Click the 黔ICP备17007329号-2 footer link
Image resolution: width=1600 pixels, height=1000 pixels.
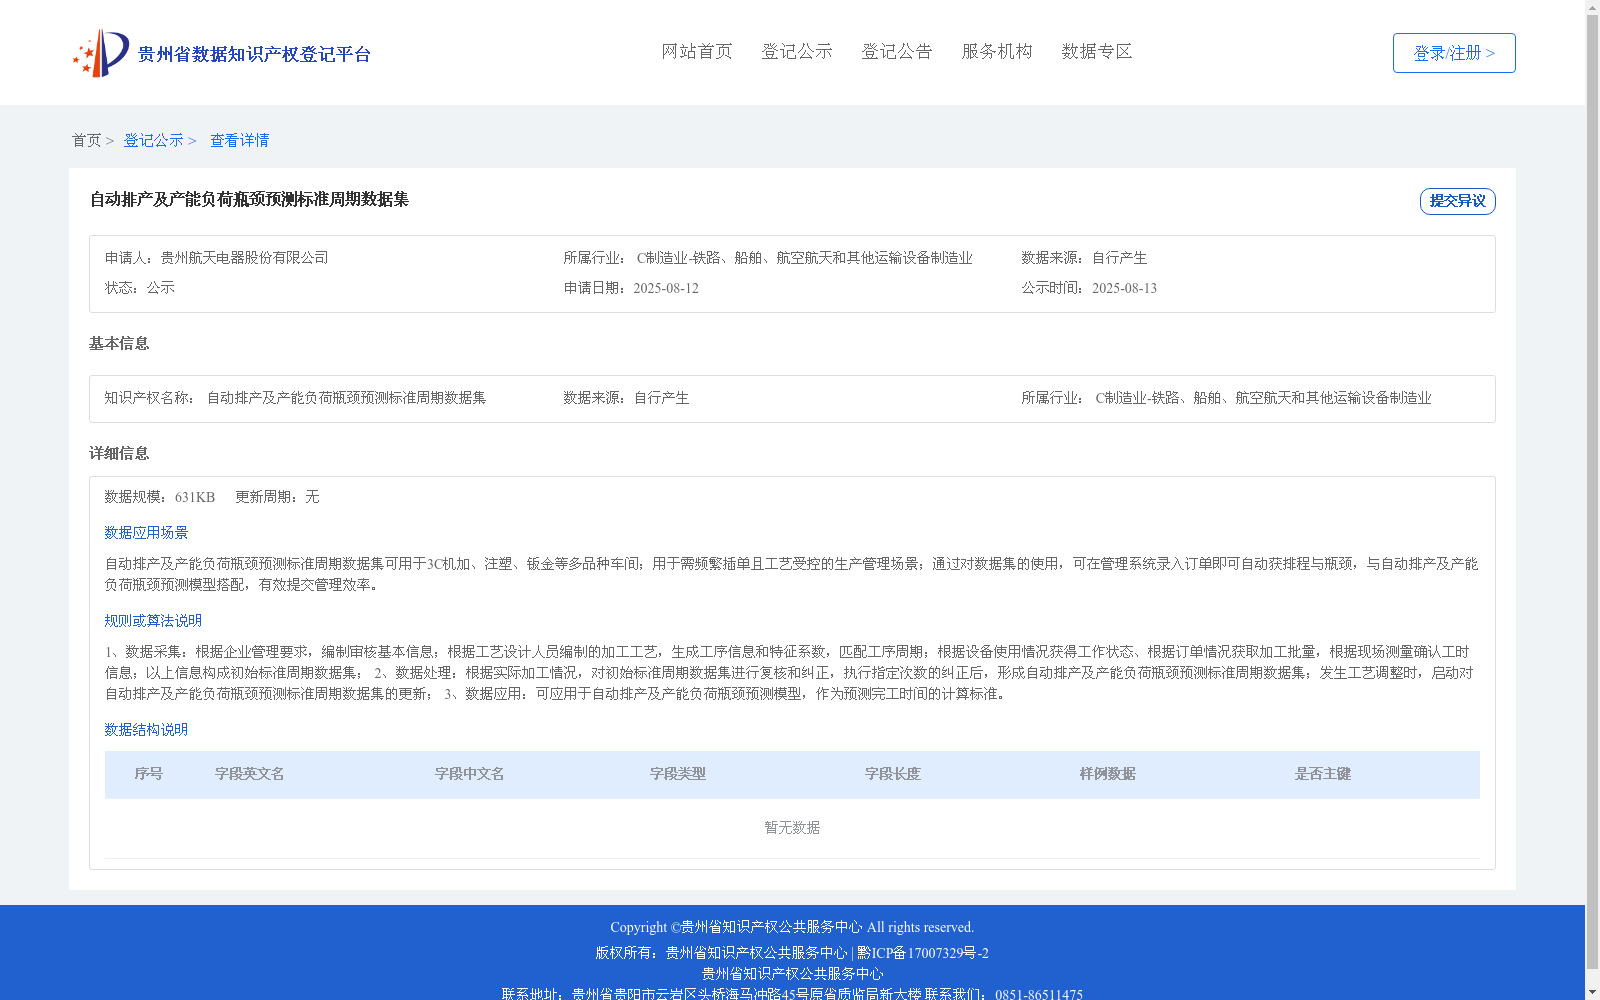tap(923, 953)
